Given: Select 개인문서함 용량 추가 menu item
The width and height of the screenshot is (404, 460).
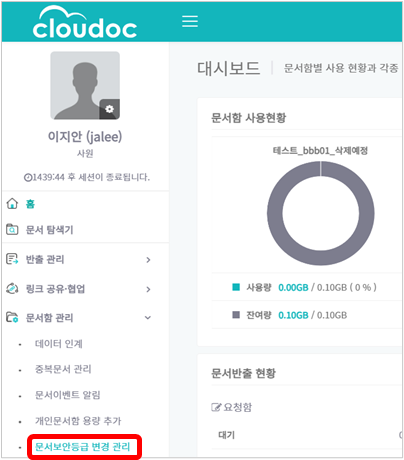Looking at the screenshot, I should (x=78, y=421).
